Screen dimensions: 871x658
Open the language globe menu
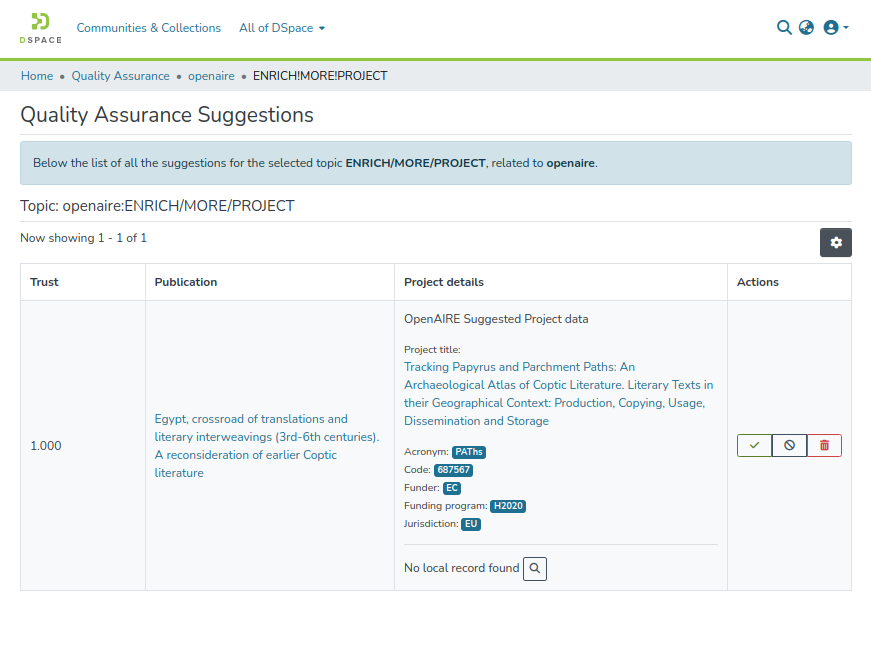(807, 28)
